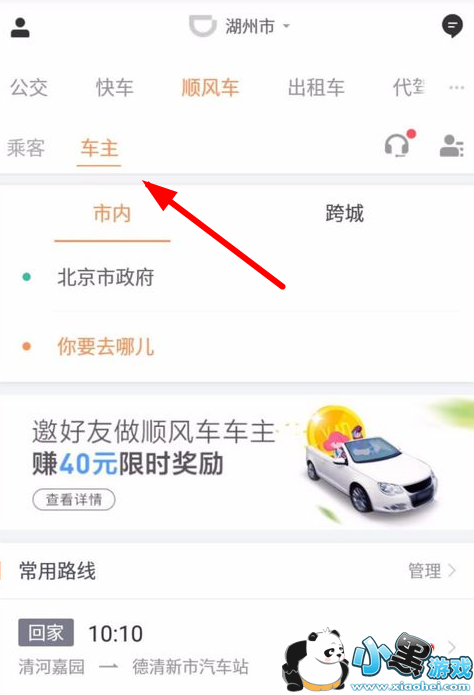Tap the DiDi logo icon

(x=203, y=26)
